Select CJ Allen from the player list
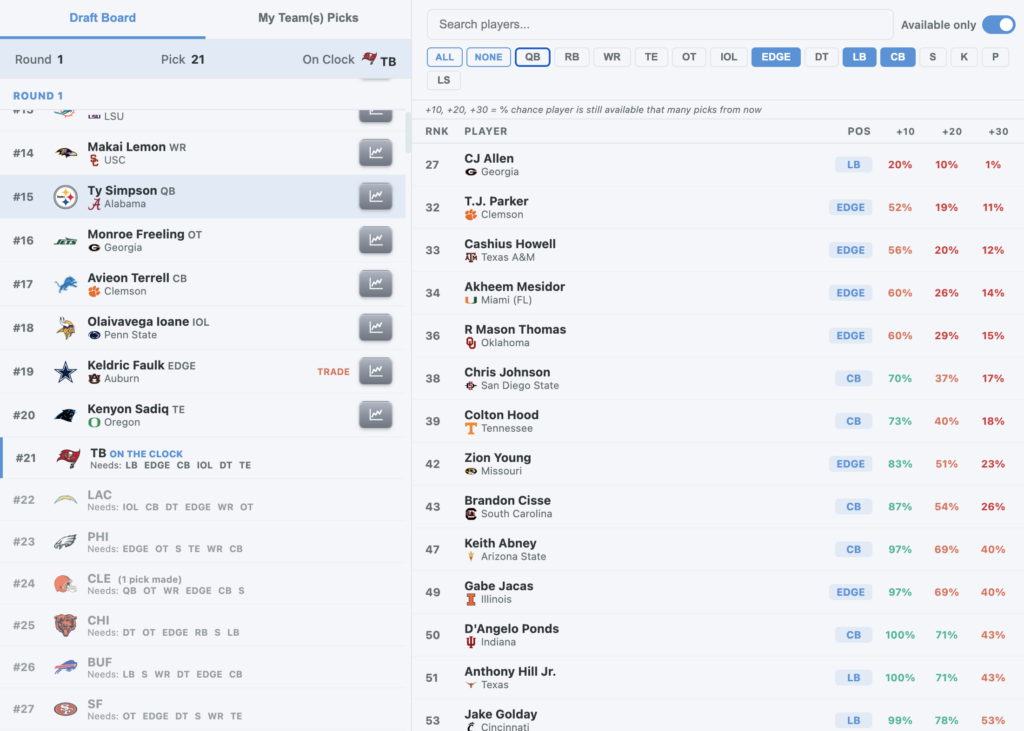This screenshot has height=731, width=1024. (x=489, y=158)
